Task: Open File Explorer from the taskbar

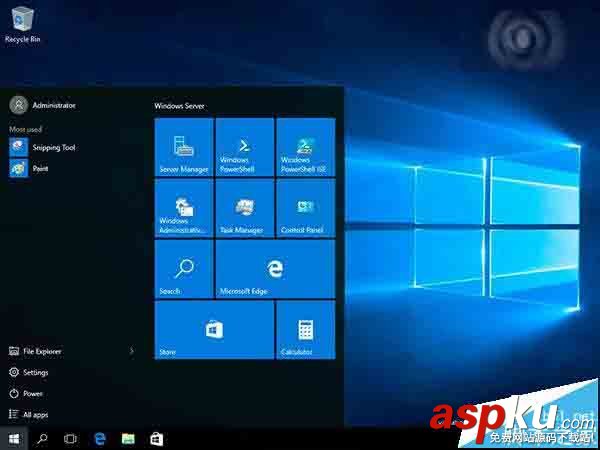Action: [128, 439]
